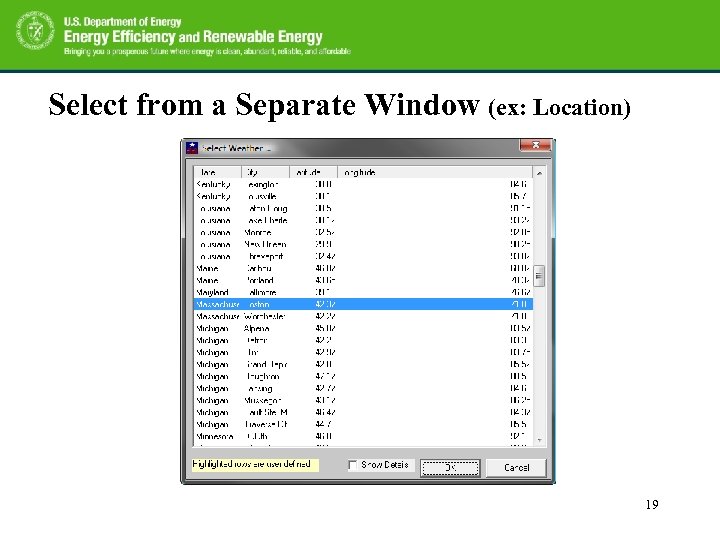This screenshot has width=720, height=540.
Task: Close the Select Weather dialog
Action: tap(535, 145)
